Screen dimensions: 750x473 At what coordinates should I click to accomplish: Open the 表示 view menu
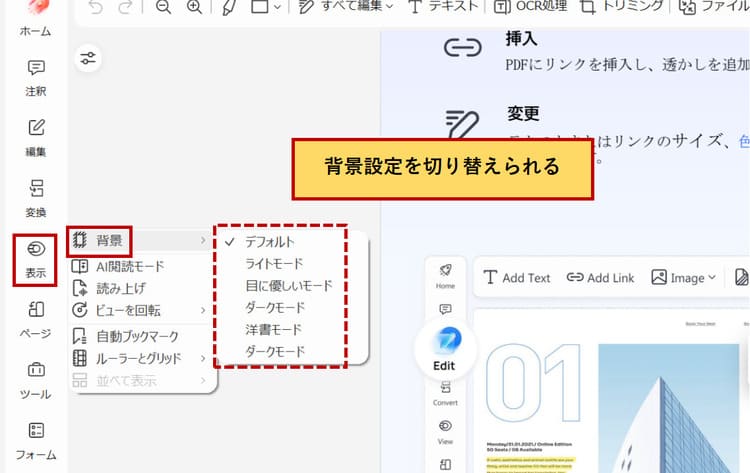[35, 260]
